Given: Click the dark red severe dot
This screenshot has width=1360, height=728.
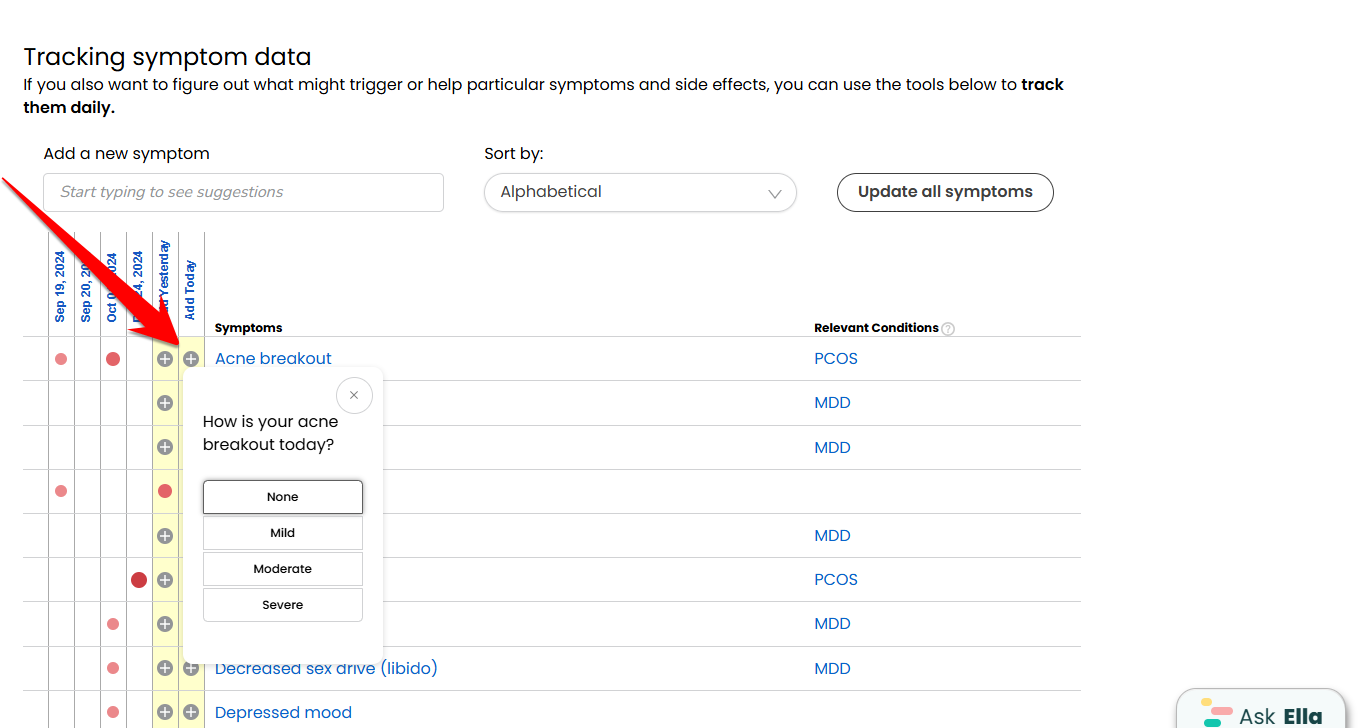Looking at the screenshot, I should [139, 580].
